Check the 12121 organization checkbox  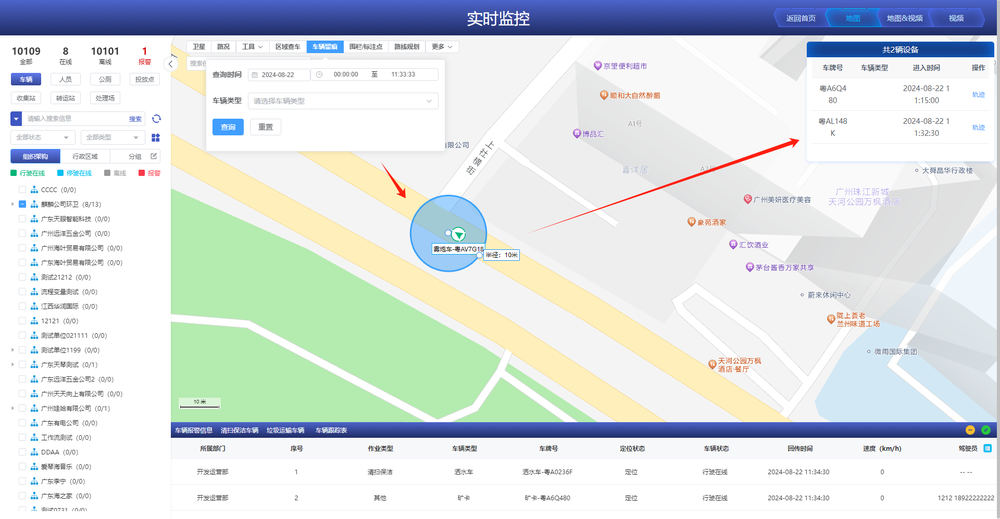22,321
